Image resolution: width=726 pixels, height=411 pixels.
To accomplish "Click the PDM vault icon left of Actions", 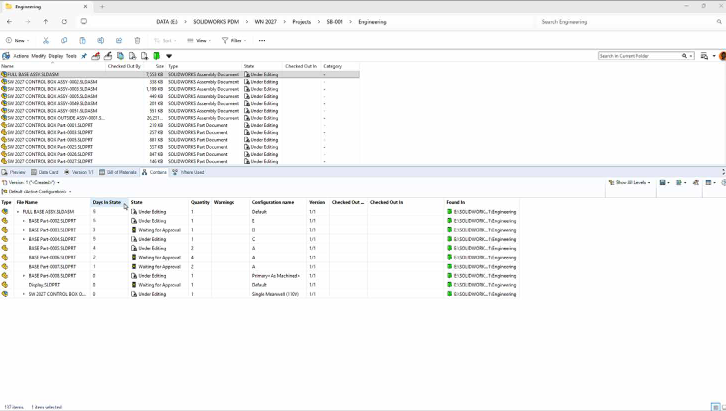I will click(x=6, y=56).
